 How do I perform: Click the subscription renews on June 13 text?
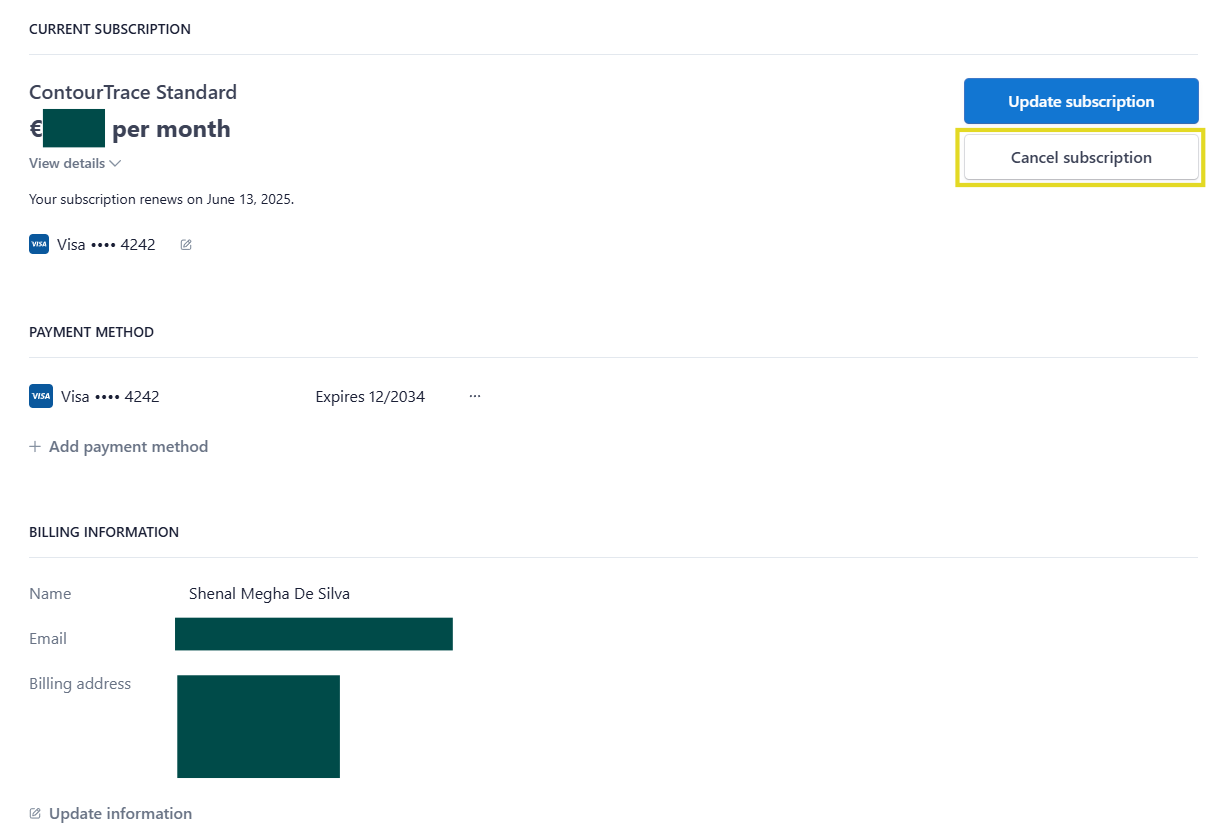(161, 199)
